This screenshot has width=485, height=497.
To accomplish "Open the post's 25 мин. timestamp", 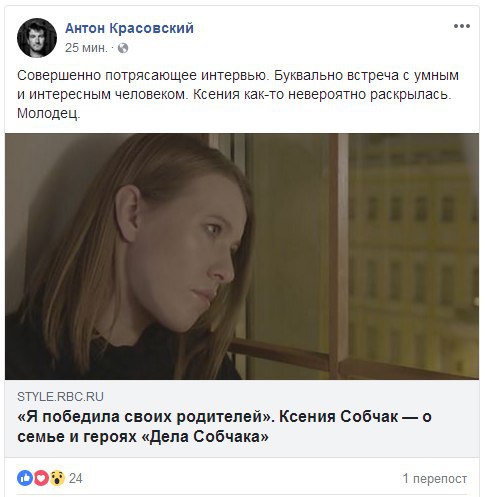I will pos(86,48).
